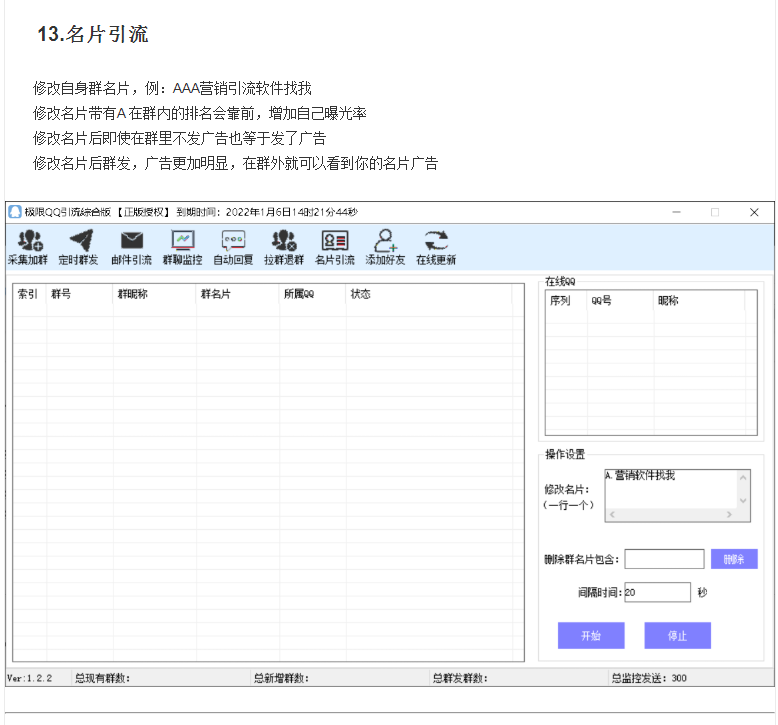Click the 总现有群数 status entry
This screenshot has height=725, width=778.
tap(103, 678)
